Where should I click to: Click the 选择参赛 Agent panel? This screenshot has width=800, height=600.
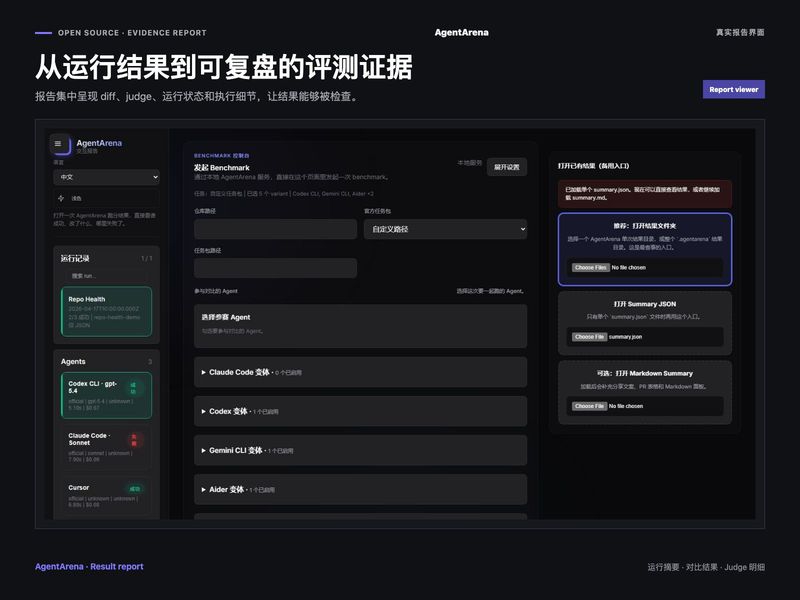tap(360, 326)
